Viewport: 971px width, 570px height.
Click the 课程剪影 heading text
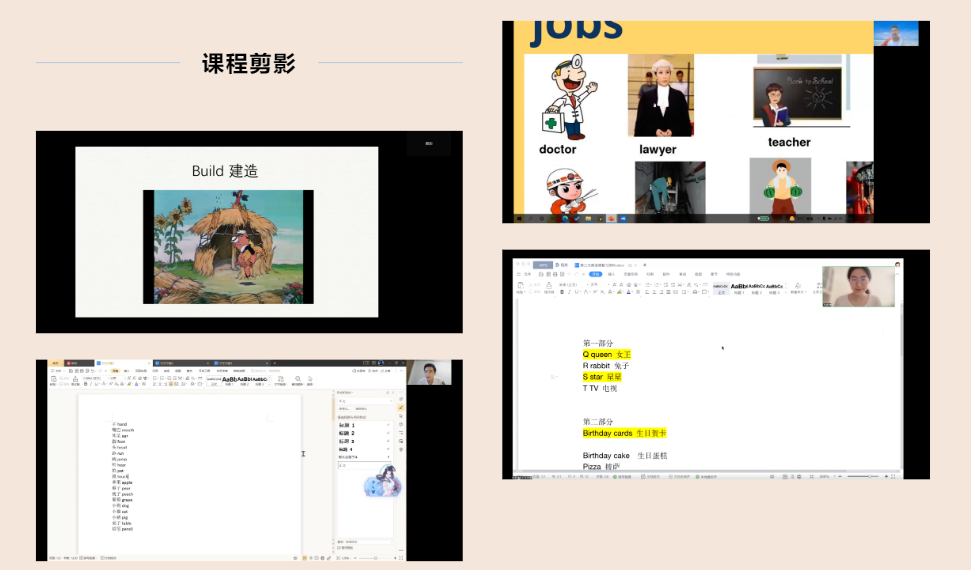click(x=249, y=64)
